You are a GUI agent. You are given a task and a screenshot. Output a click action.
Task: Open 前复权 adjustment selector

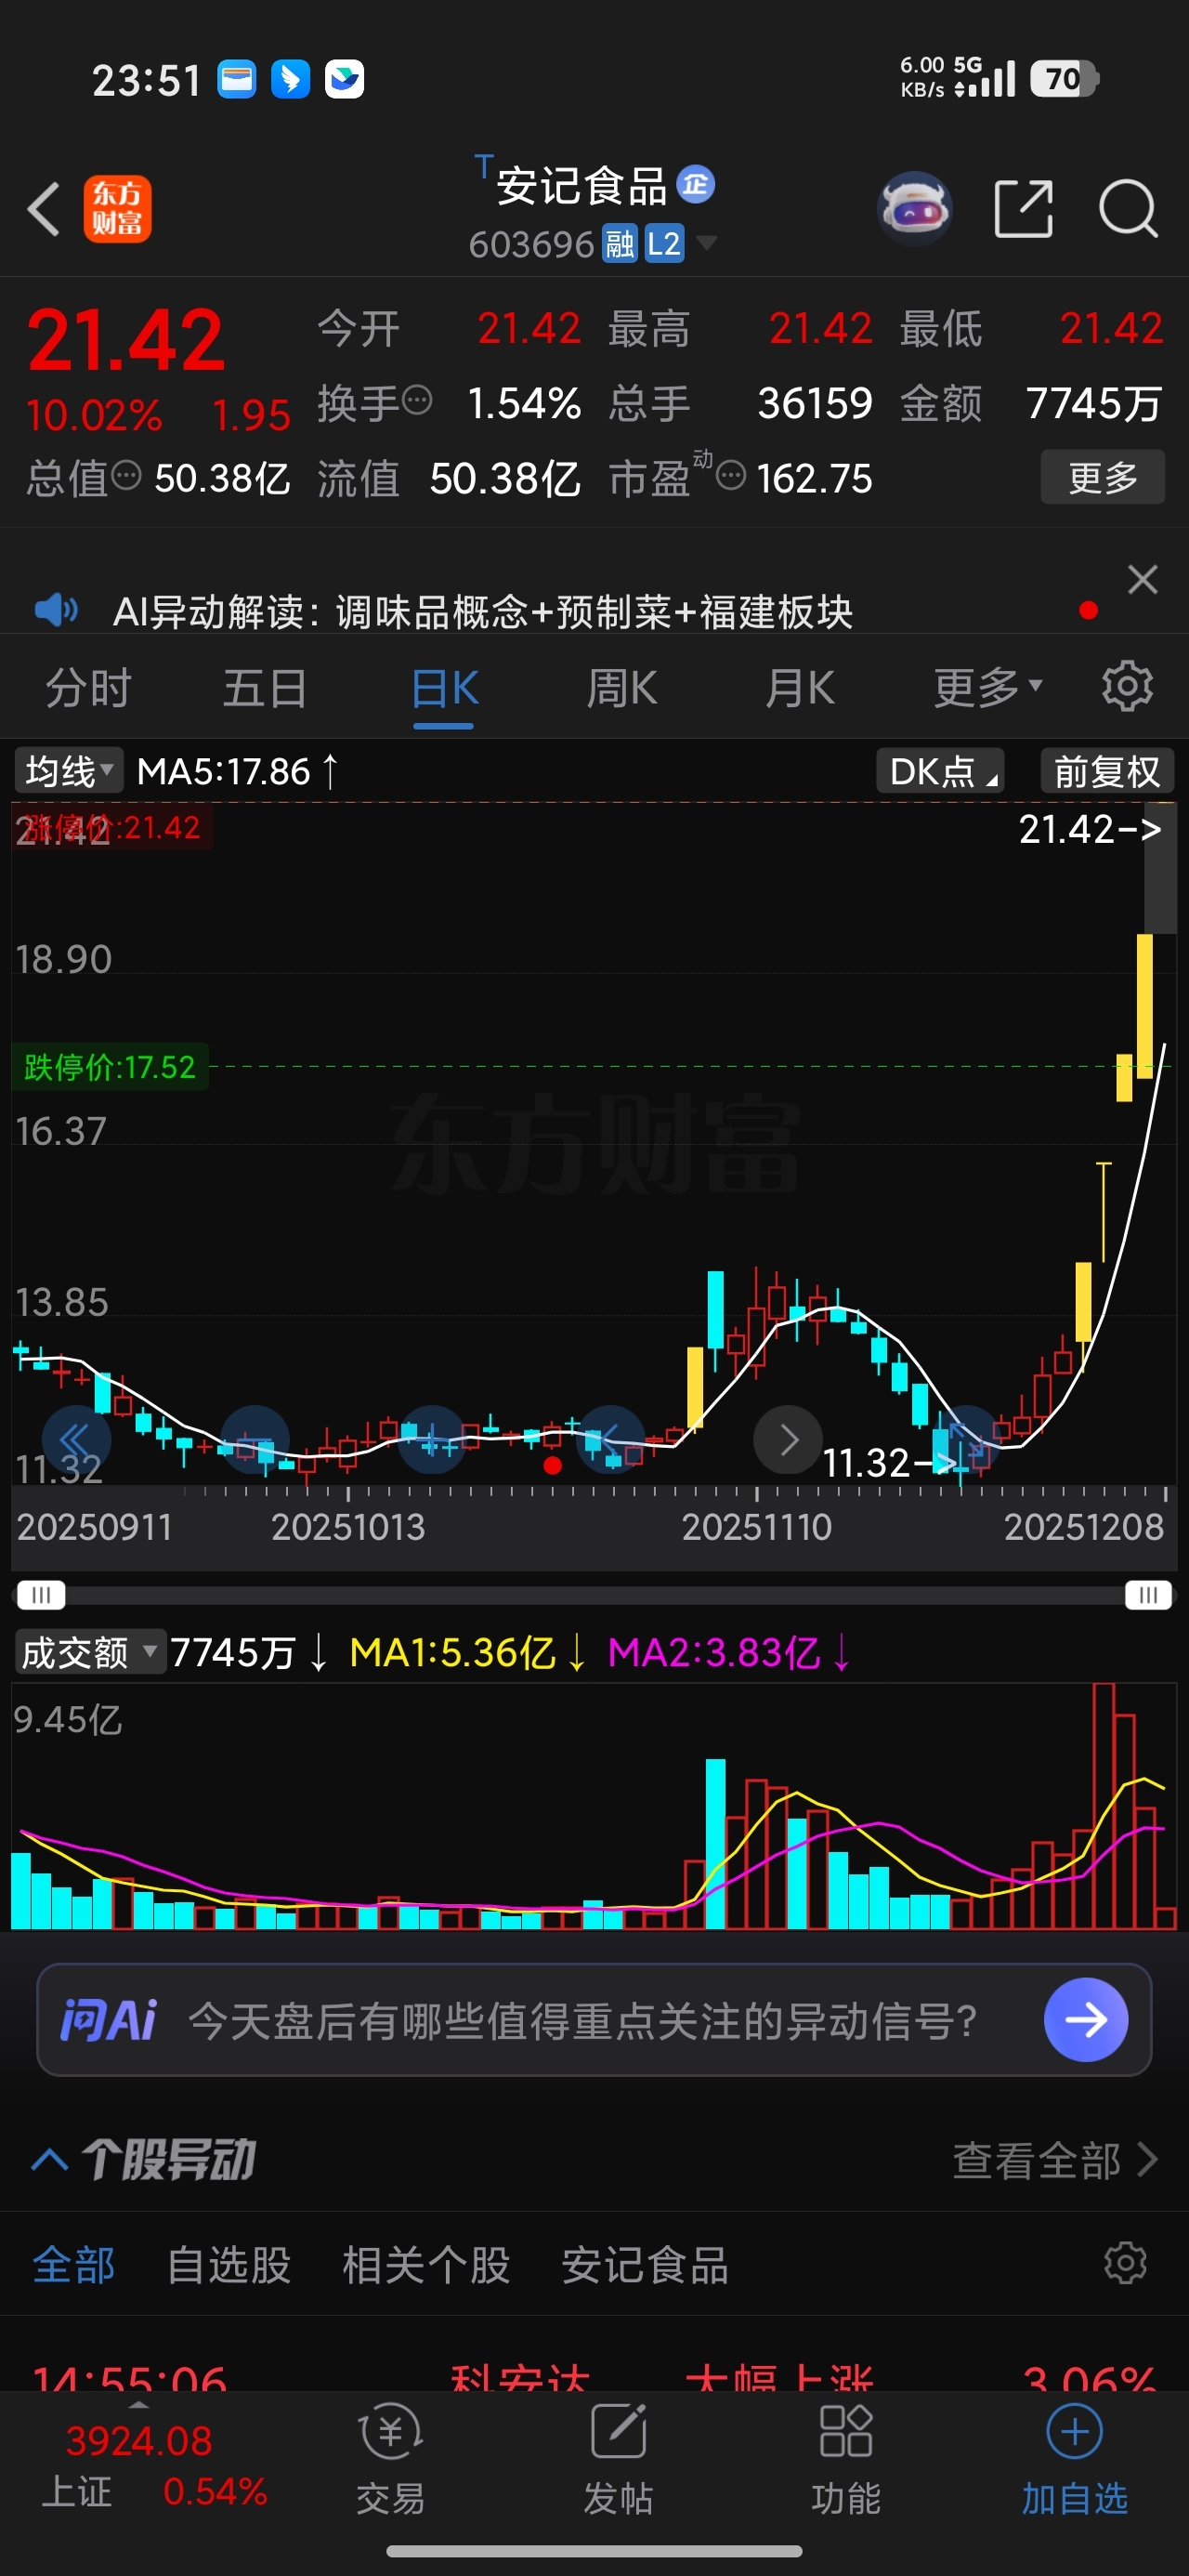click(x=1107, y=771)
